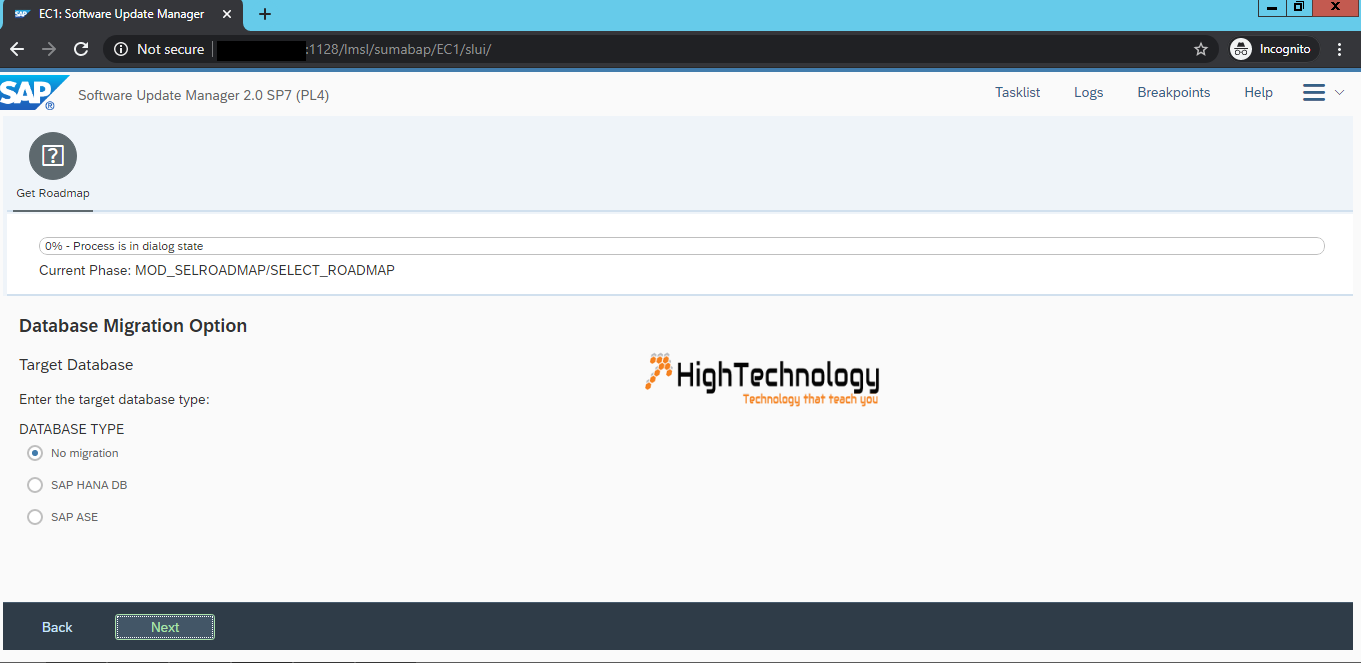Click the browser forward arrow
Image resolution: width=1361 pixels, height=663 pixels.
point(49,49)
